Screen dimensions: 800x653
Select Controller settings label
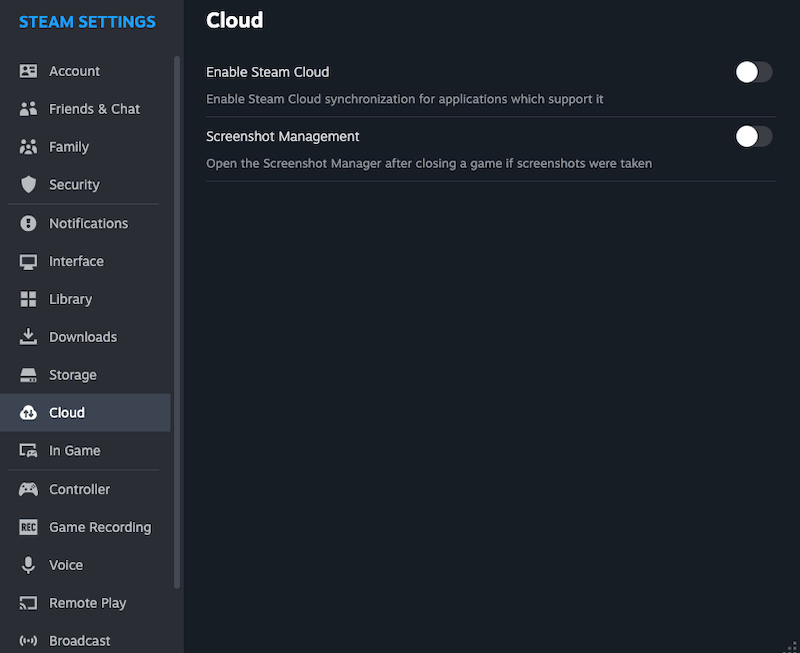click(80, 489)
